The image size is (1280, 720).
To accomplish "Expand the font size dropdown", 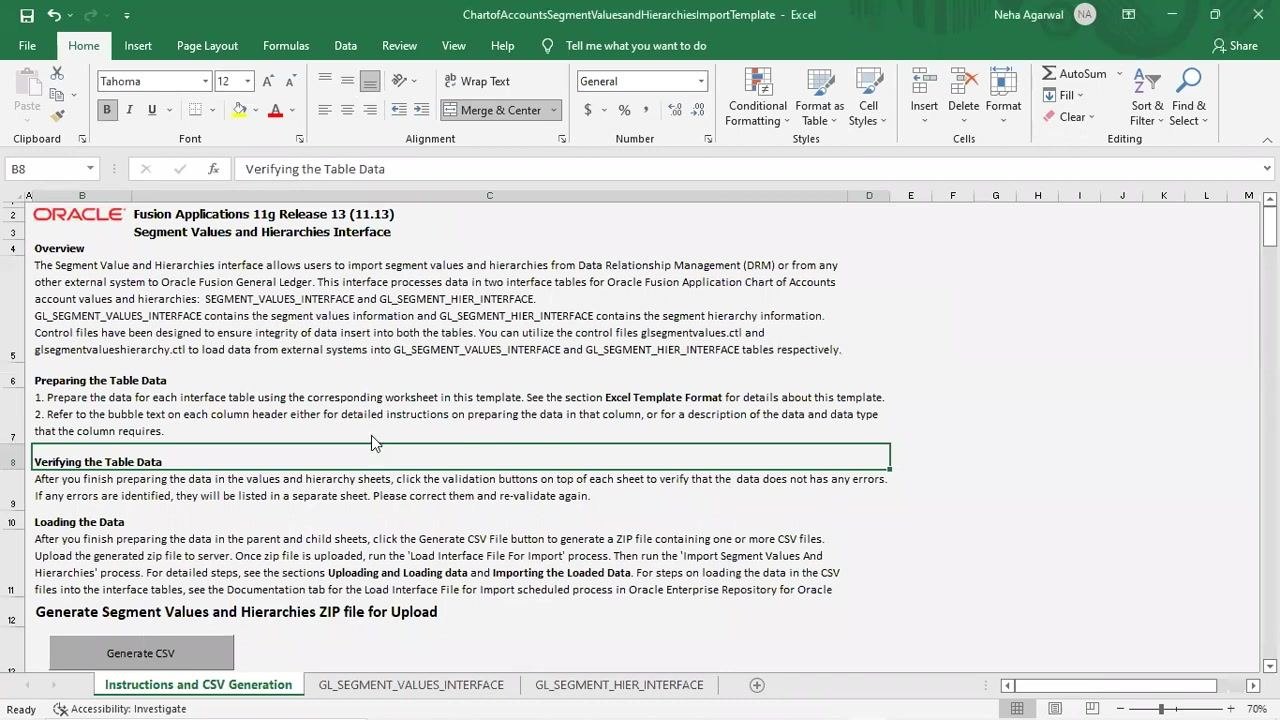I will (247, 81).
